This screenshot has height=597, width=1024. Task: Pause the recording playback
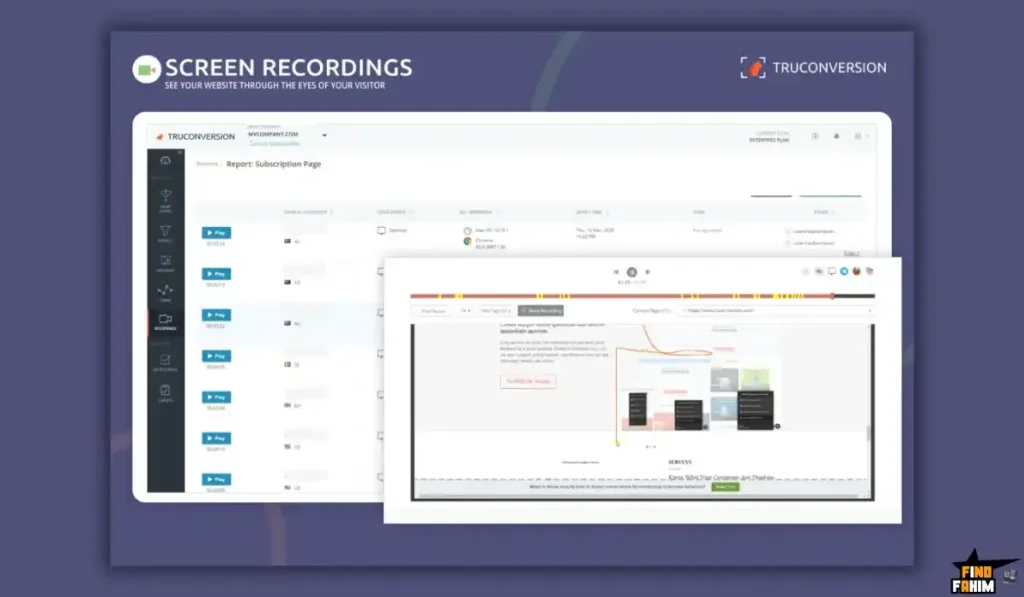point(632,272)
